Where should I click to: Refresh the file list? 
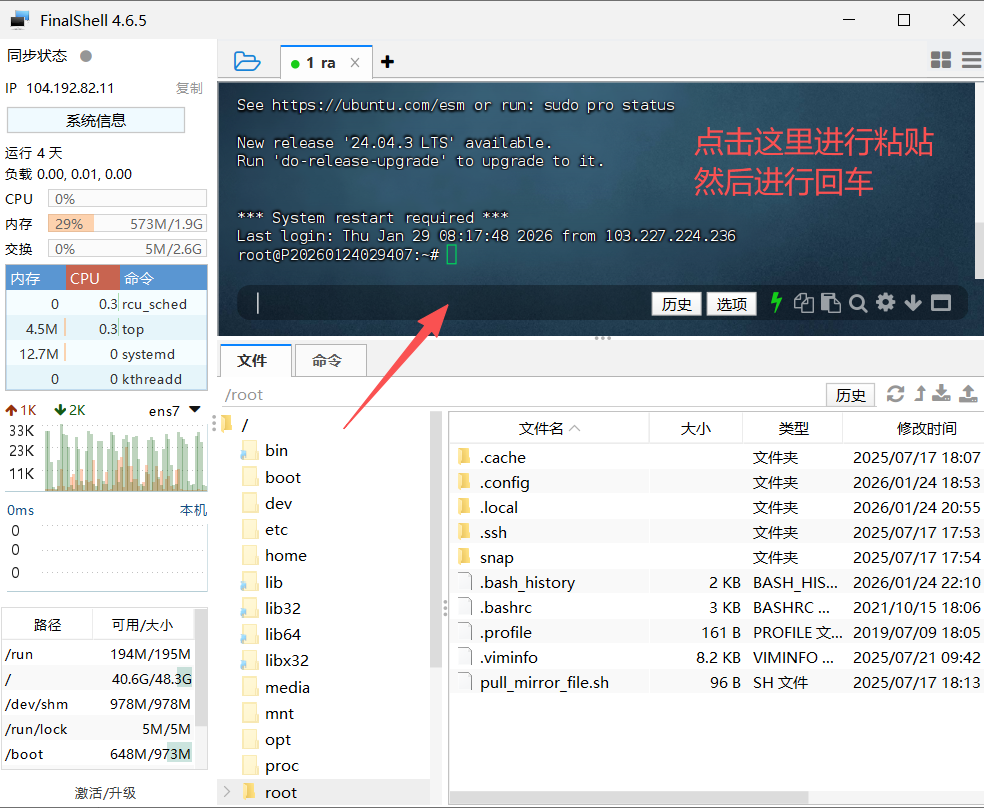click(x=895, y=394)
